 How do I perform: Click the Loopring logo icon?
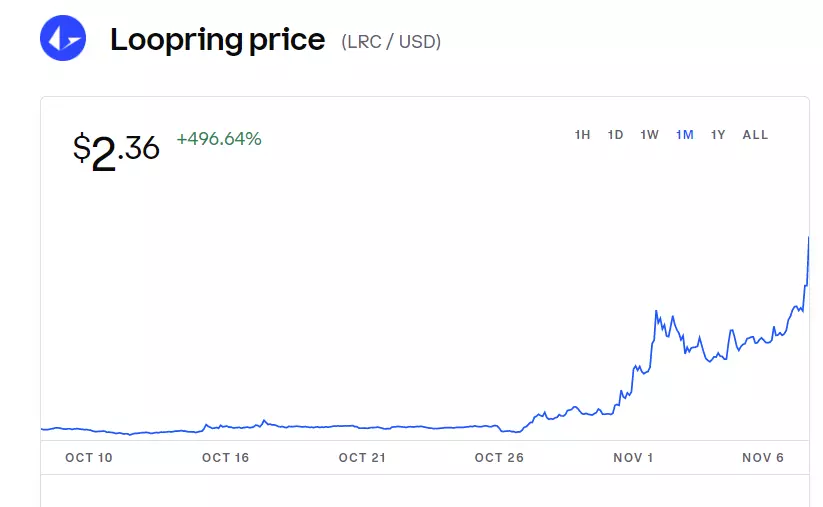(63, 39)
